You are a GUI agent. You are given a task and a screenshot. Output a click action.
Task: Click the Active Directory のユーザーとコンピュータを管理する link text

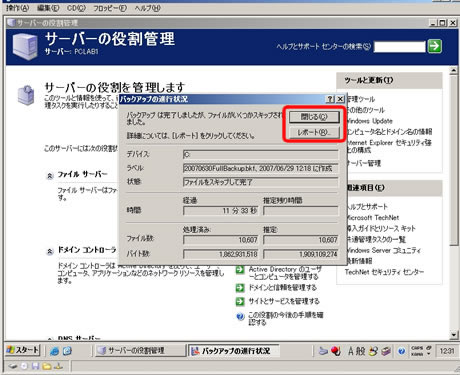[285, 273]
